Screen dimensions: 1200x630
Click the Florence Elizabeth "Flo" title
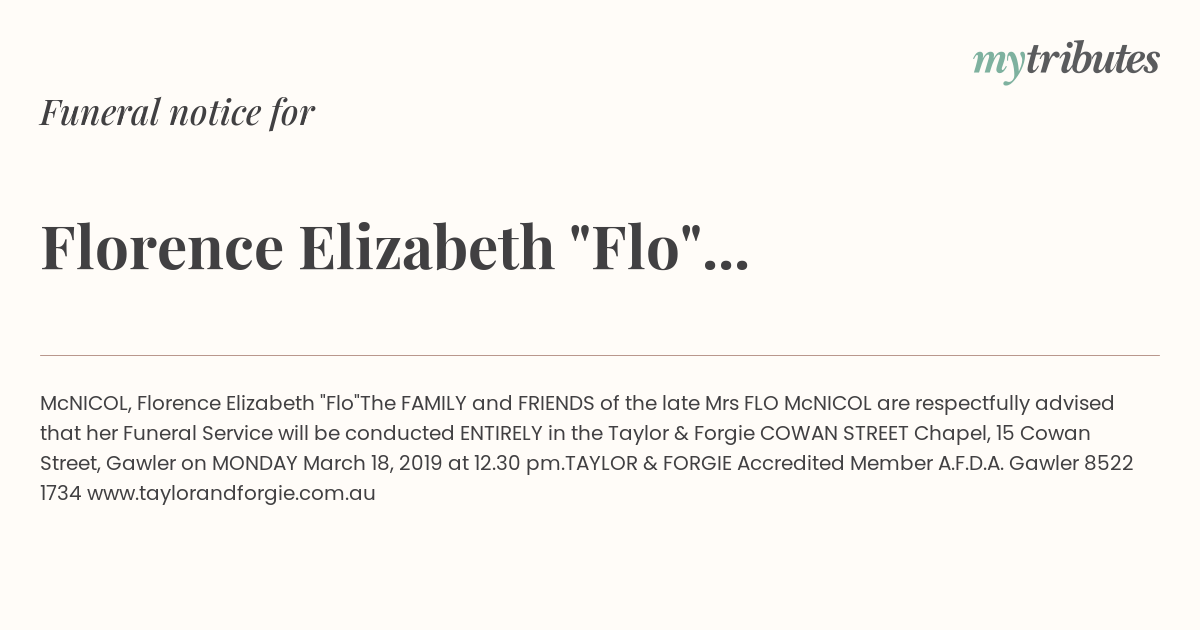click(394, 248)
